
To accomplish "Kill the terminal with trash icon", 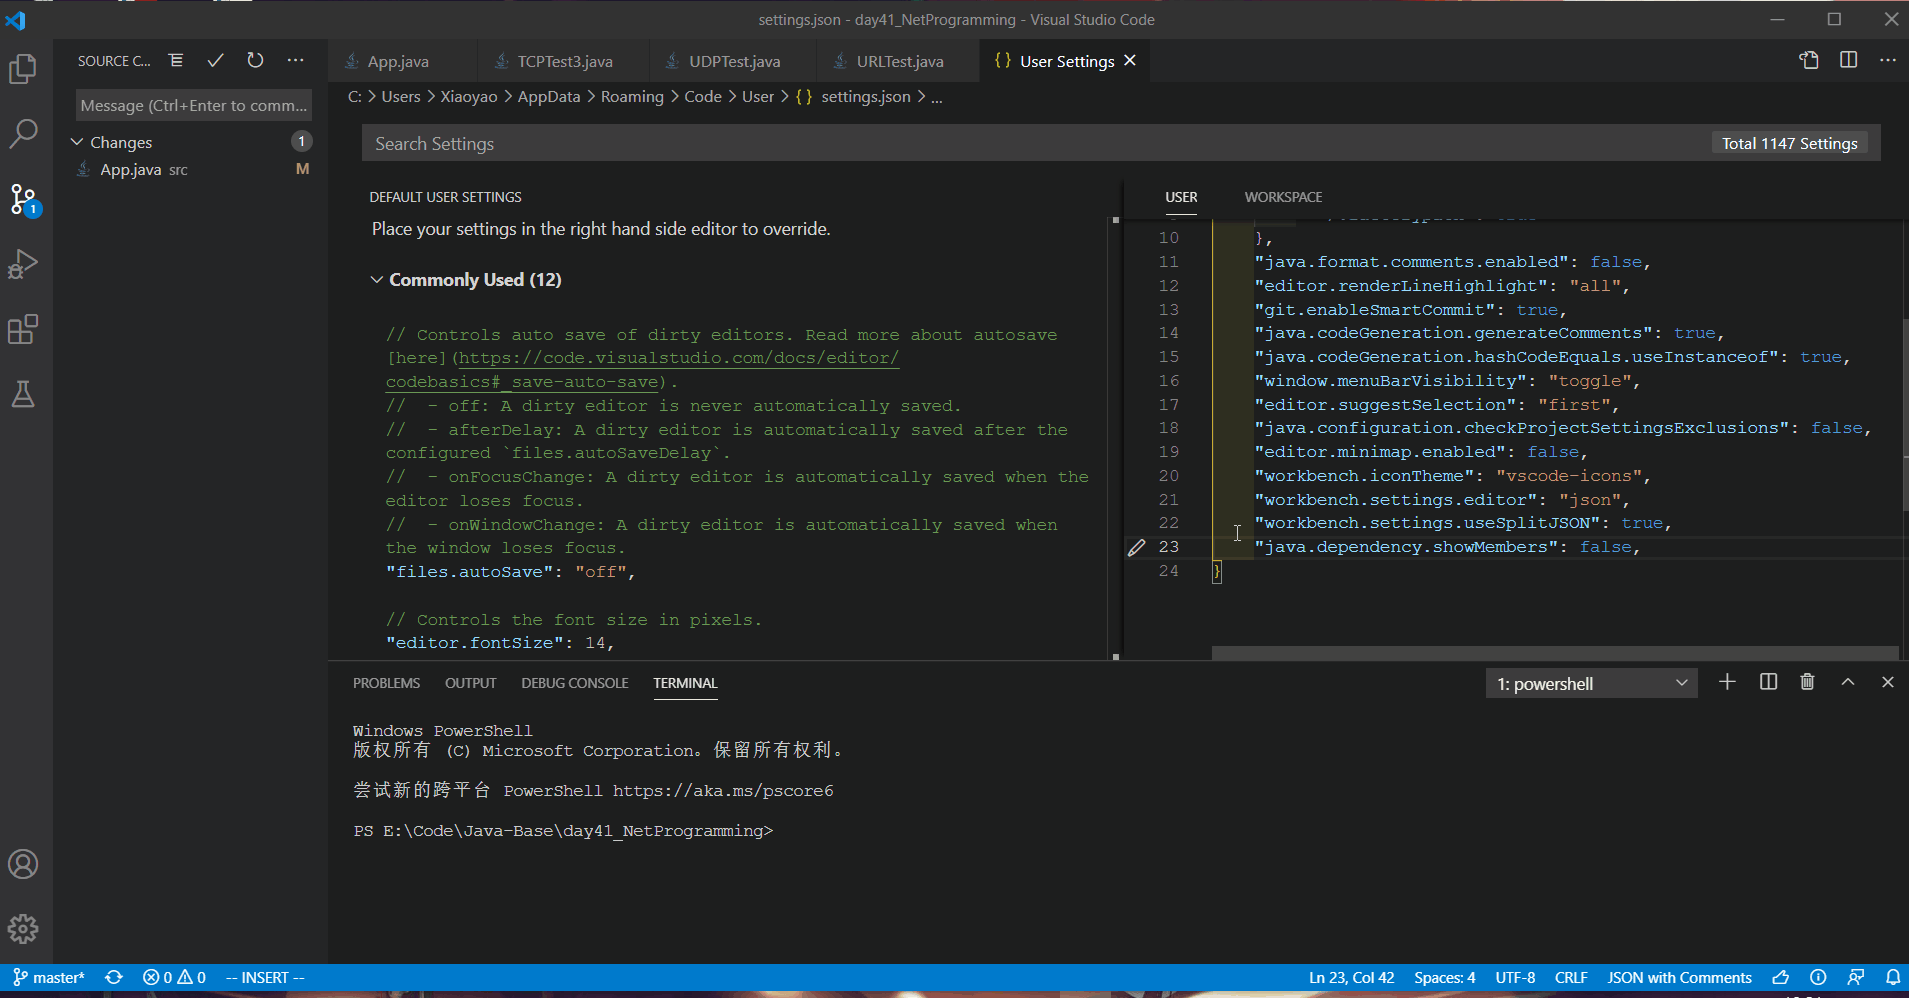I will pos(1807,682).
